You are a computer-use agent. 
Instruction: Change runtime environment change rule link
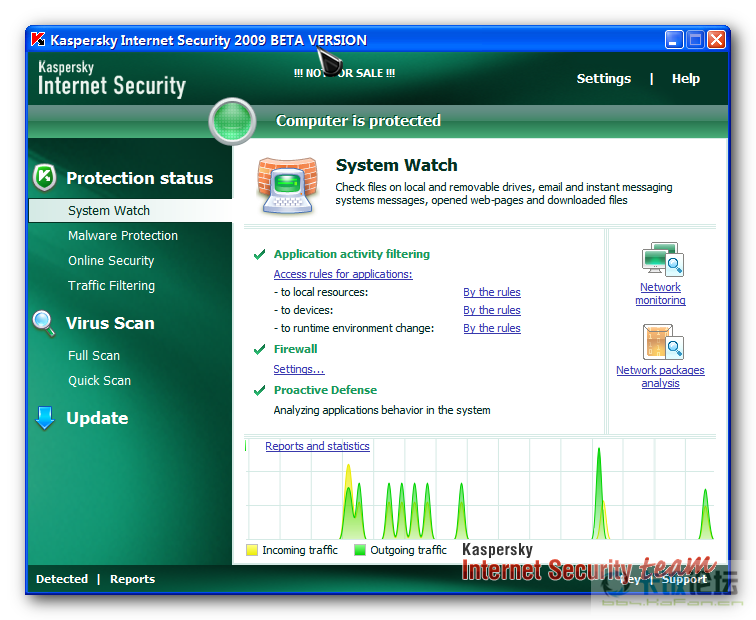pos(492,328)
